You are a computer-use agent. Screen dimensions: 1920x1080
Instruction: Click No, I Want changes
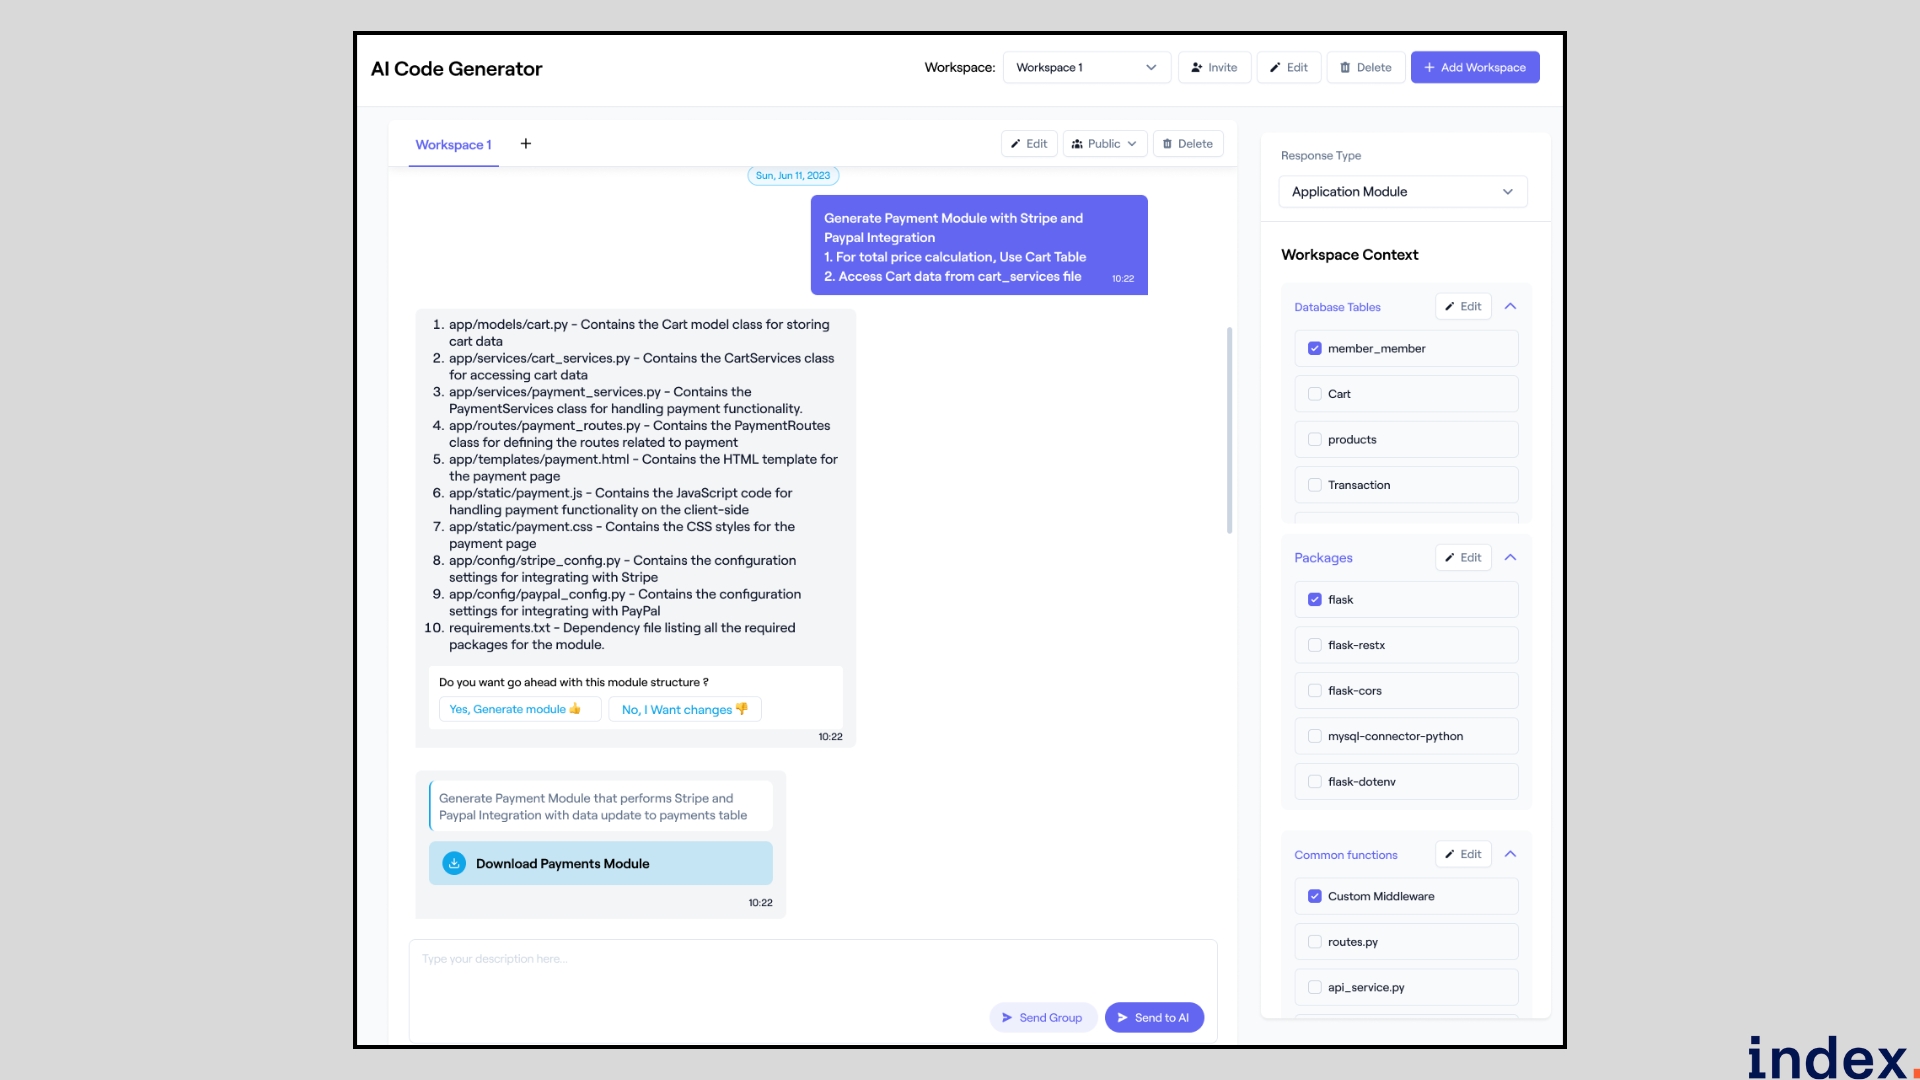684,709
